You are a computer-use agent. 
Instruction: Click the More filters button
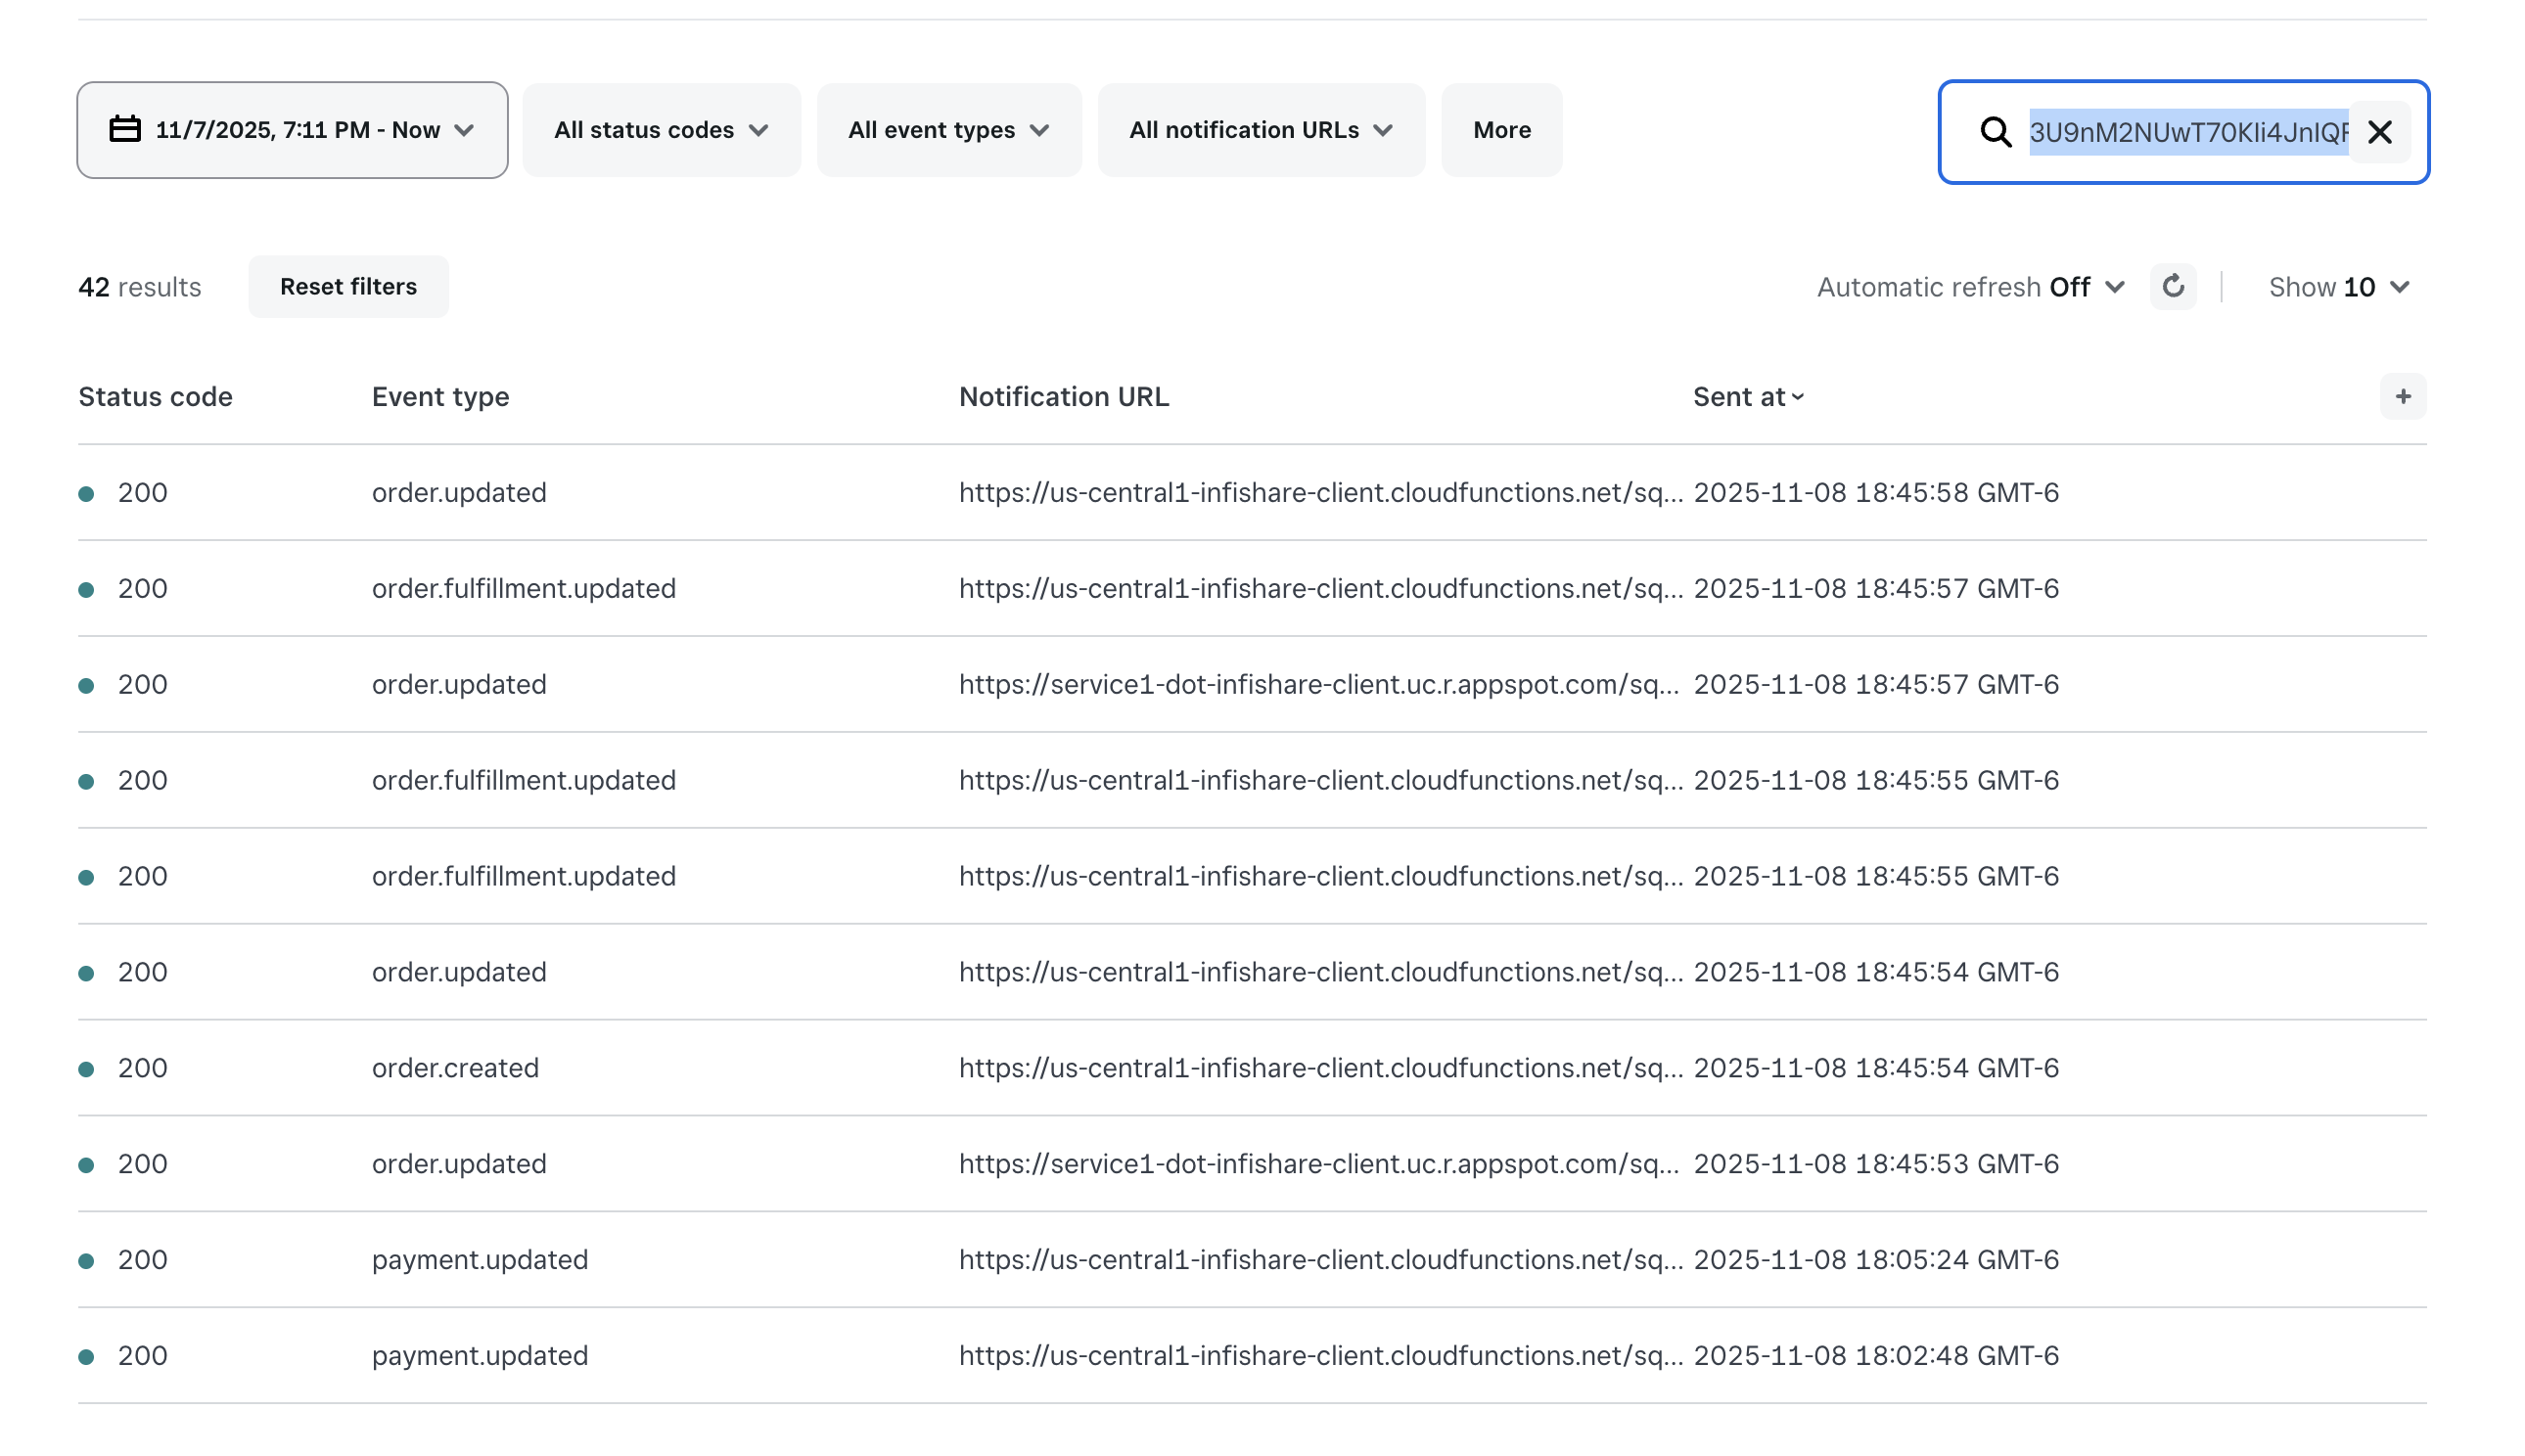tap(1501, 130)
